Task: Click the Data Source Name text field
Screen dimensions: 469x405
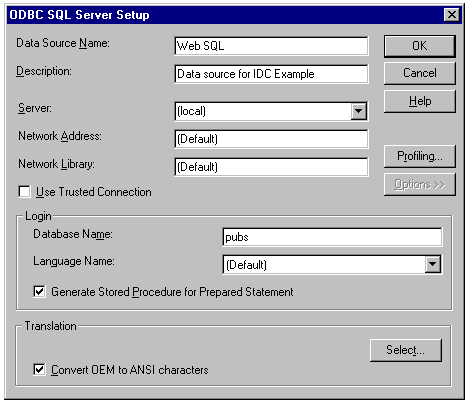Action: [x=271, y=46]
